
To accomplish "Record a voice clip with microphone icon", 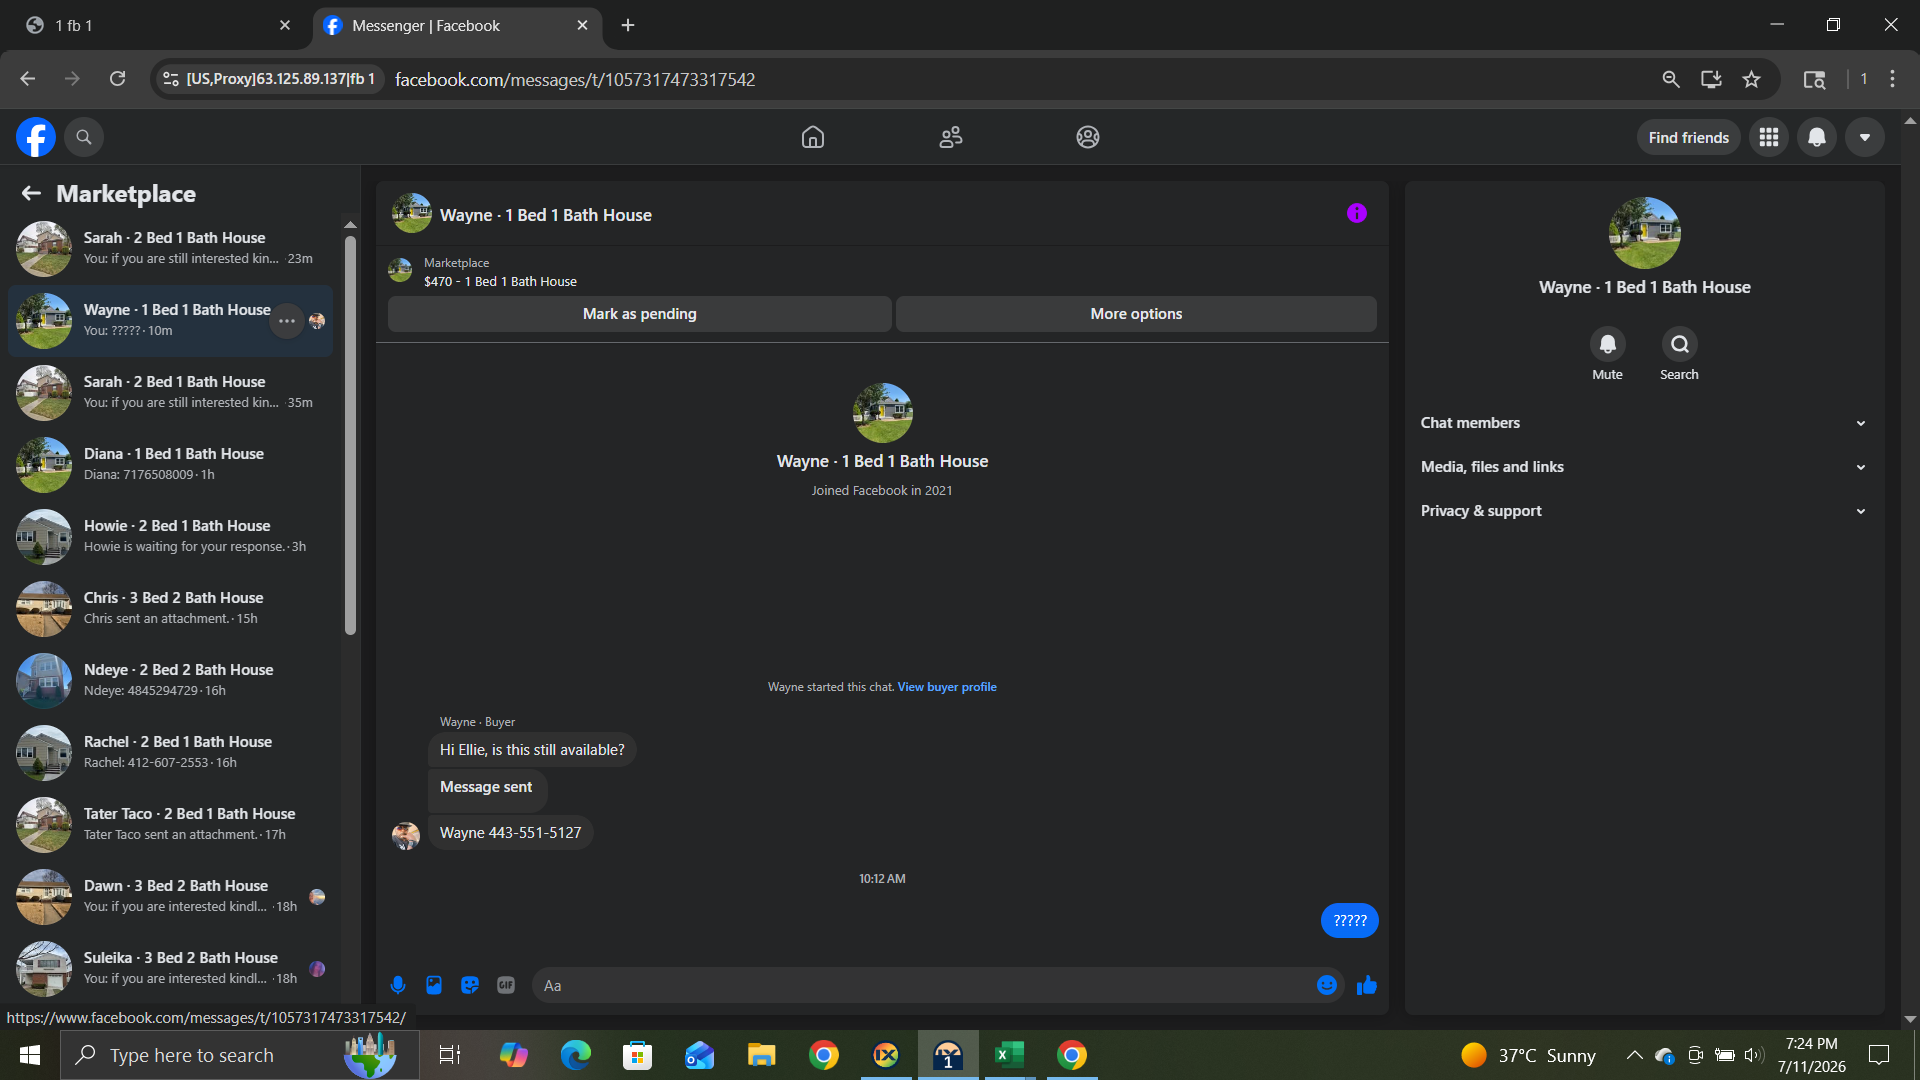I will click(398, 985).
